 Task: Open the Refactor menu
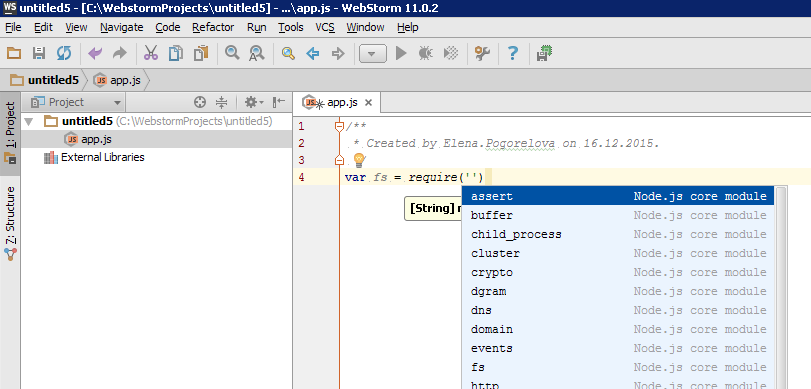tap(213, 27)
